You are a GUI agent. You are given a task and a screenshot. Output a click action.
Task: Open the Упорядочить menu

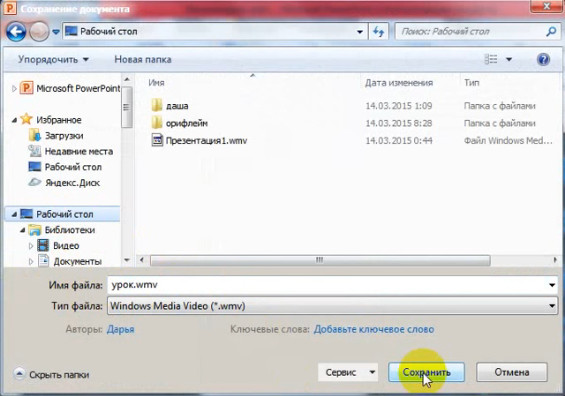click(x=53, y=59)
